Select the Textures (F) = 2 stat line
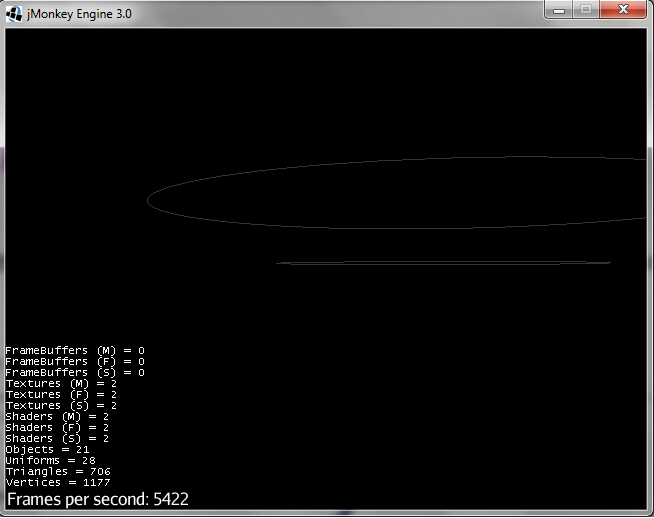Image resolution: width=654 pixels, height=518 pixels. coord(61,395)
